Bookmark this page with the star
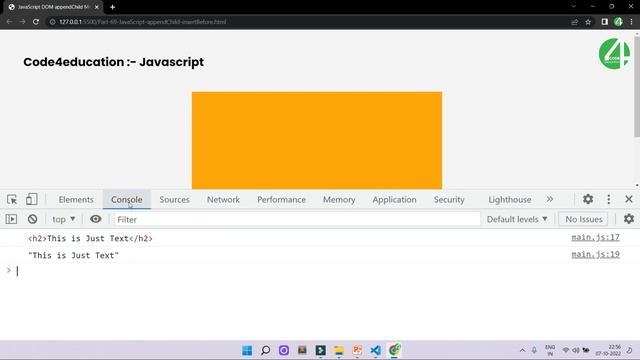 pos(588,22)
